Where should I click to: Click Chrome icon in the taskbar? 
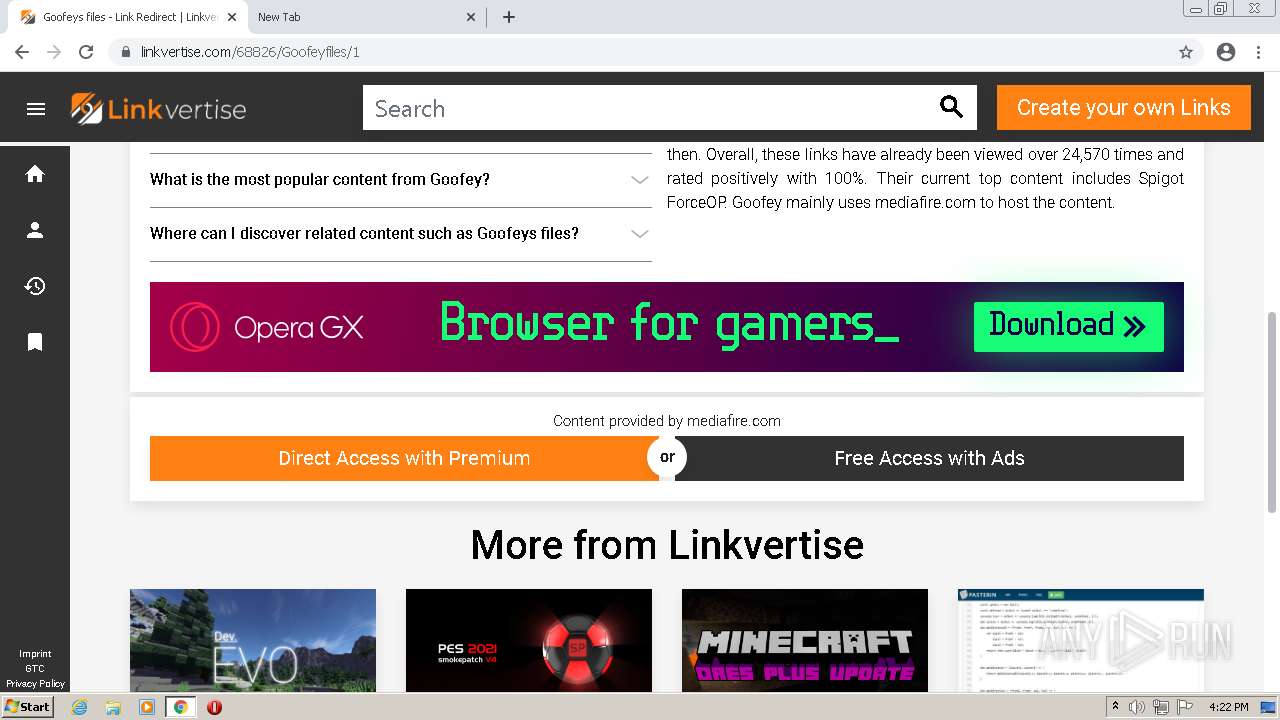181,707
